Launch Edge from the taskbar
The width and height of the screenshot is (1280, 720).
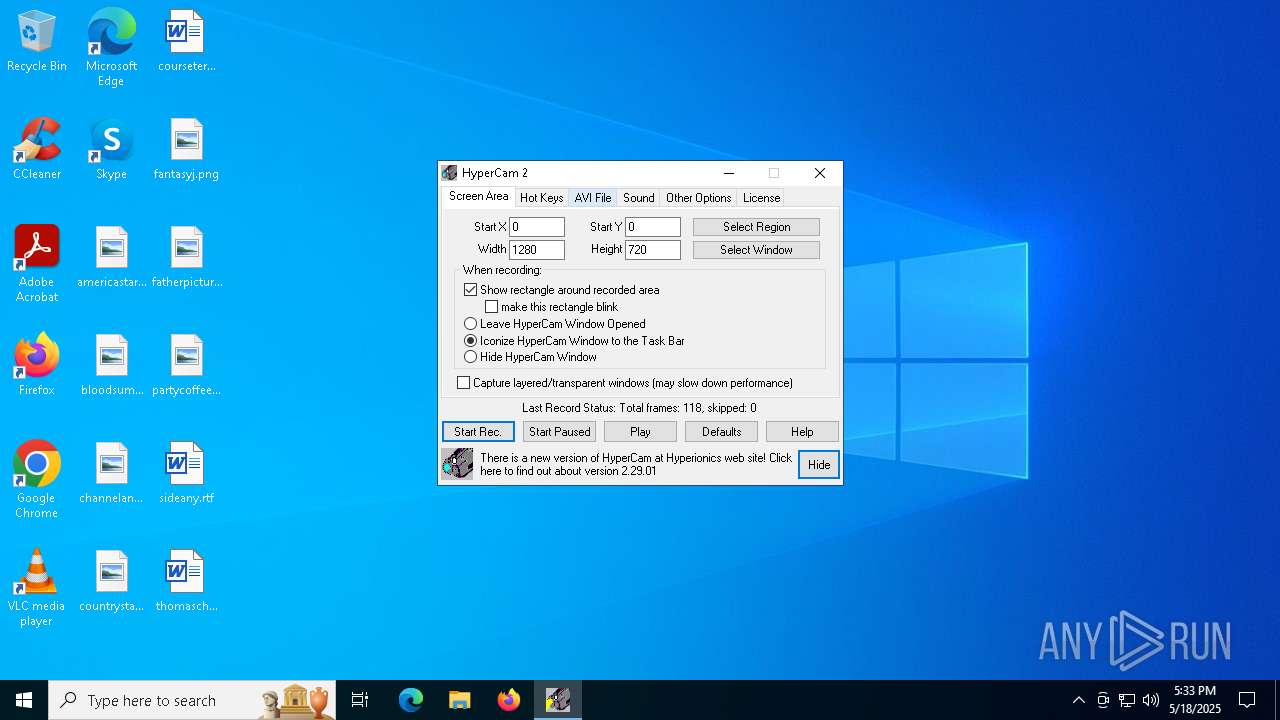[411, 700]
